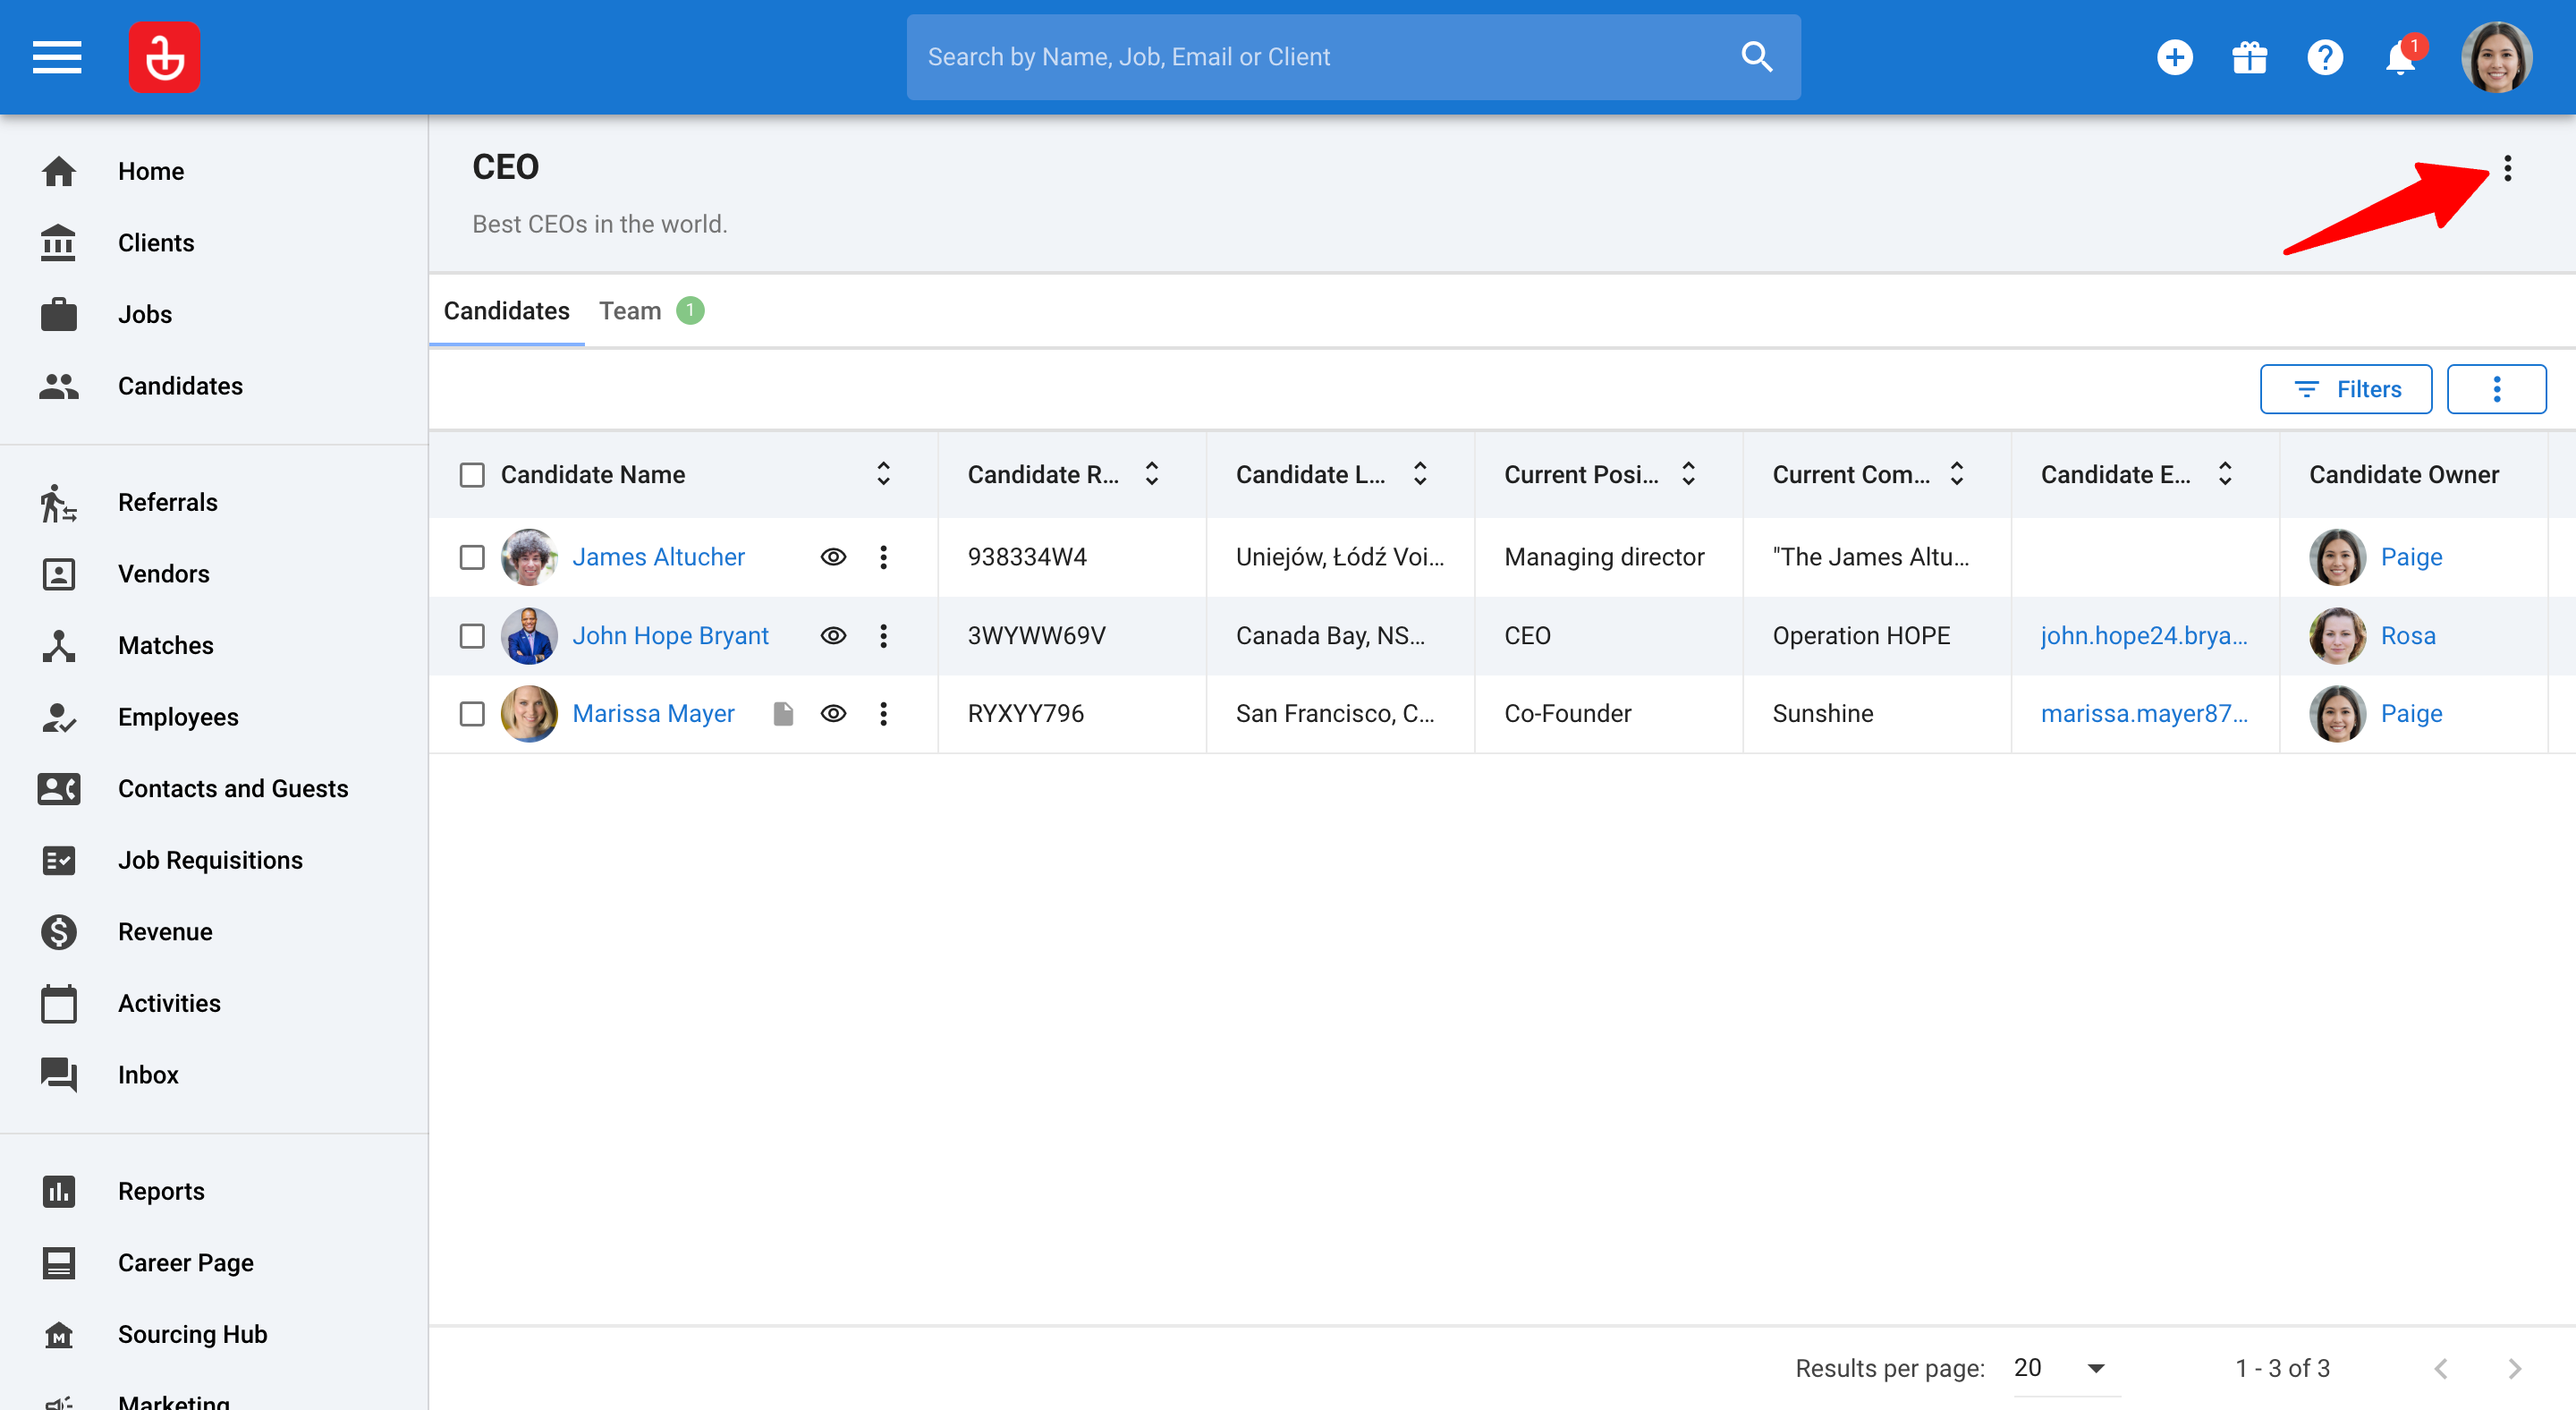Go to previous results page chevron

(2441, 1368)
